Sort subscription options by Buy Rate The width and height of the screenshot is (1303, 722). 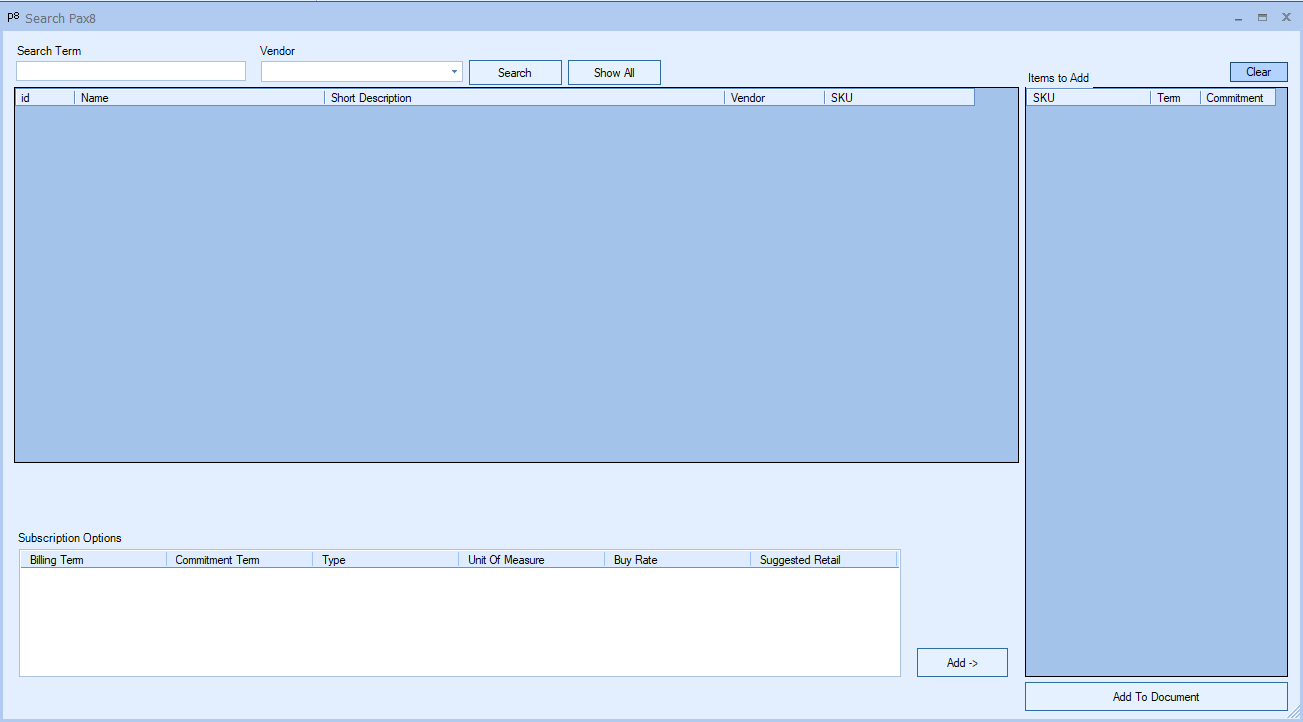677,560
